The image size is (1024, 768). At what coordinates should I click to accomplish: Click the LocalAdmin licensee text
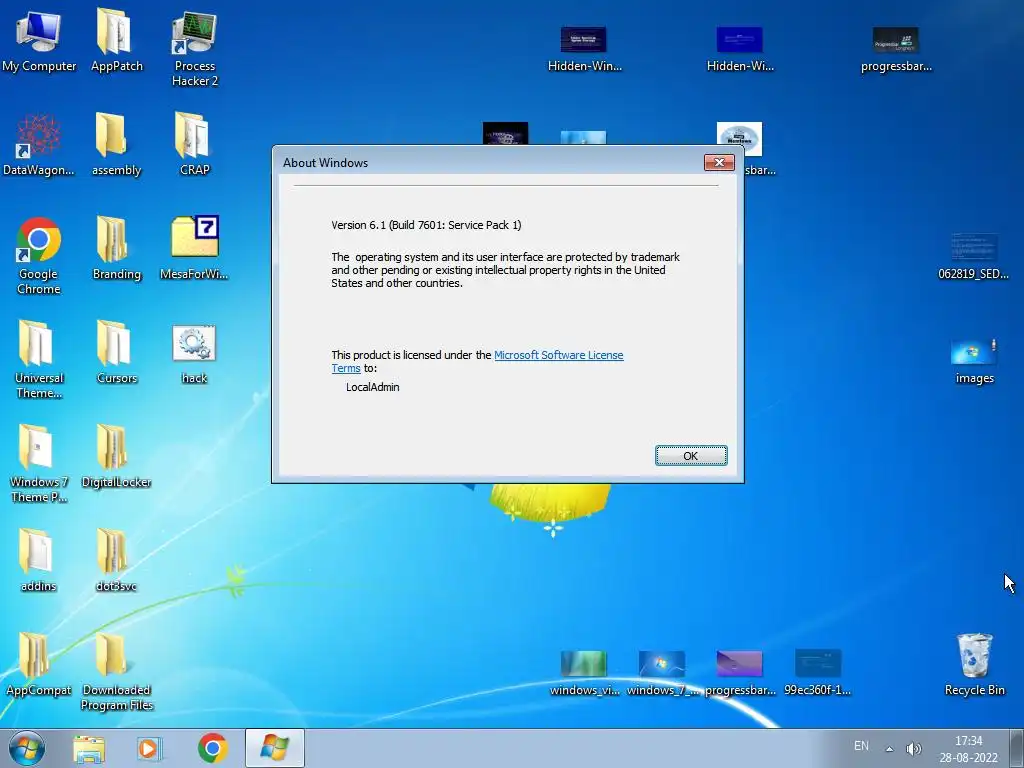[x=372, y=387]
